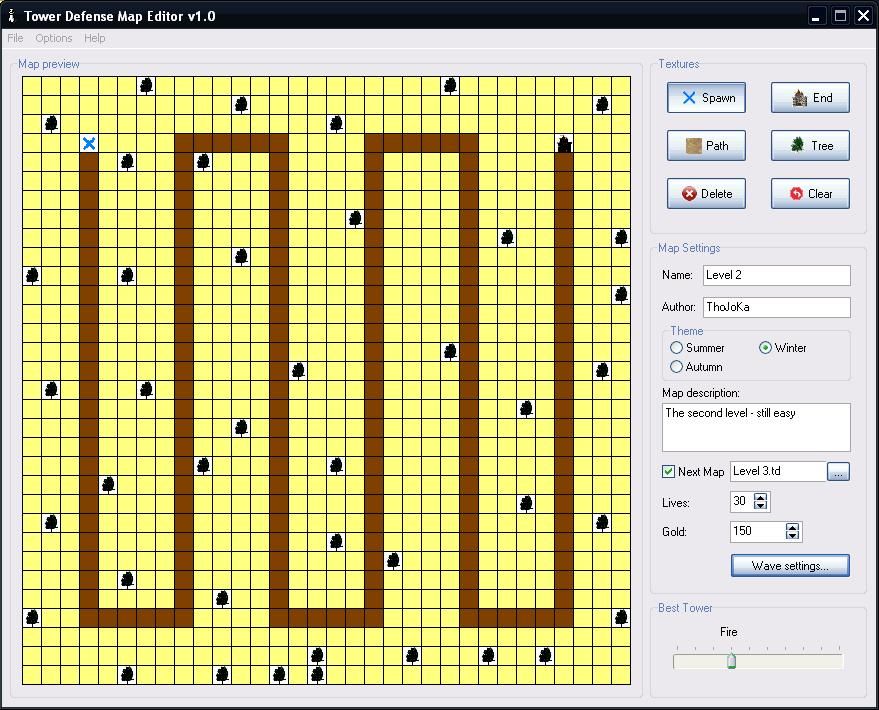Viewport: 879px width, 710px height.
Task: Open the Help menu
Action: pyautogui.click(x=95, y=38)
